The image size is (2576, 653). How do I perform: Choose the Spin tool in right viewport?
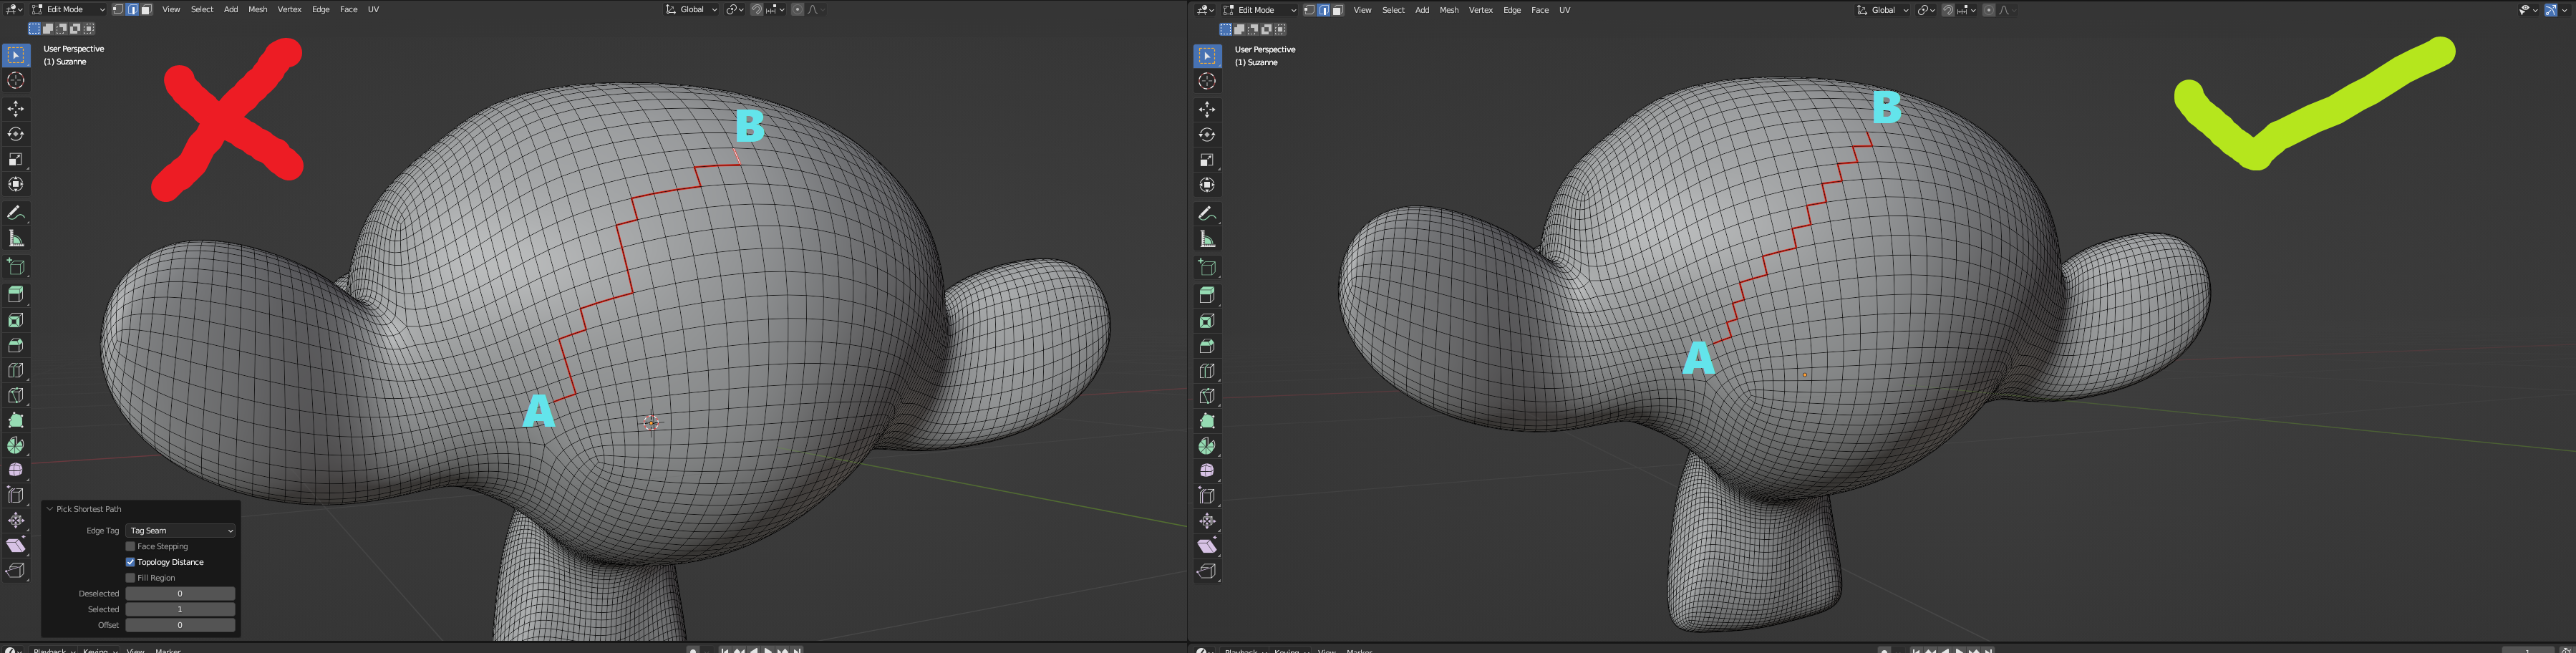click(x=1207, y=446)
